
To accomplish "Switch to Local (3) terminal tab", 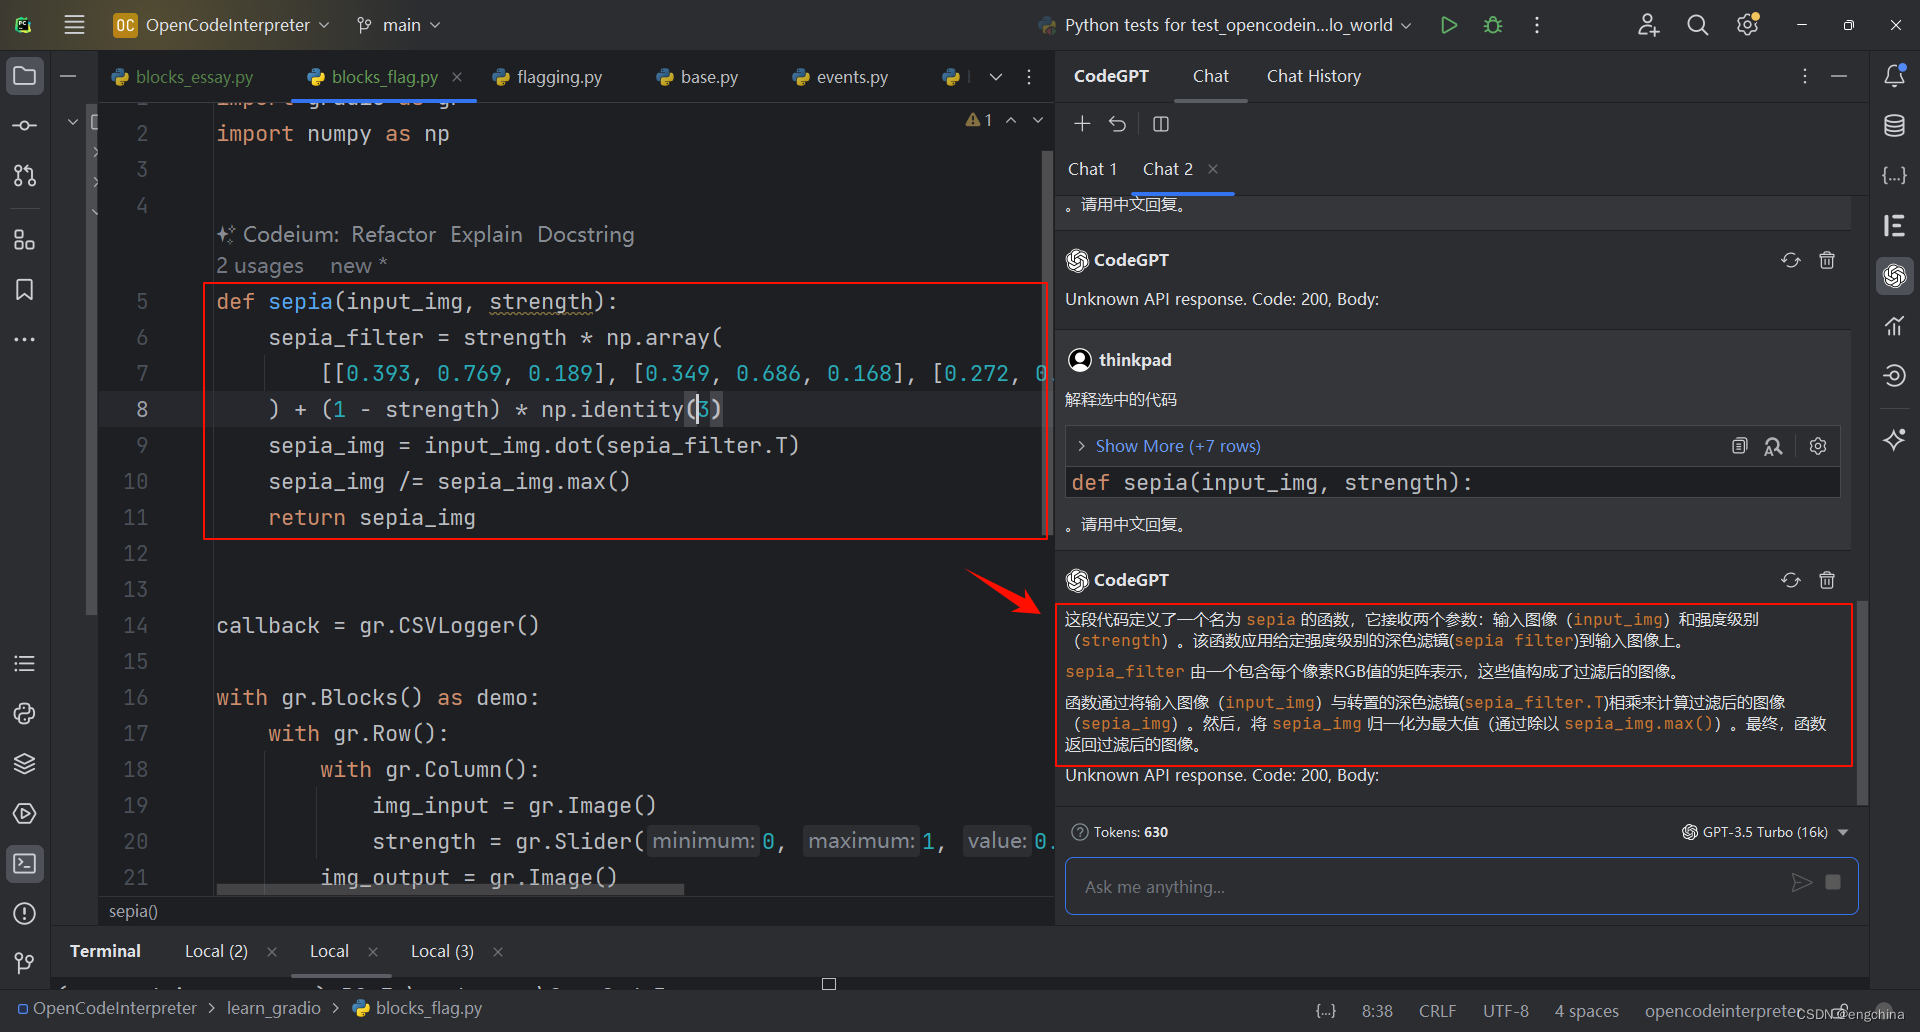I will click(442, 951).
